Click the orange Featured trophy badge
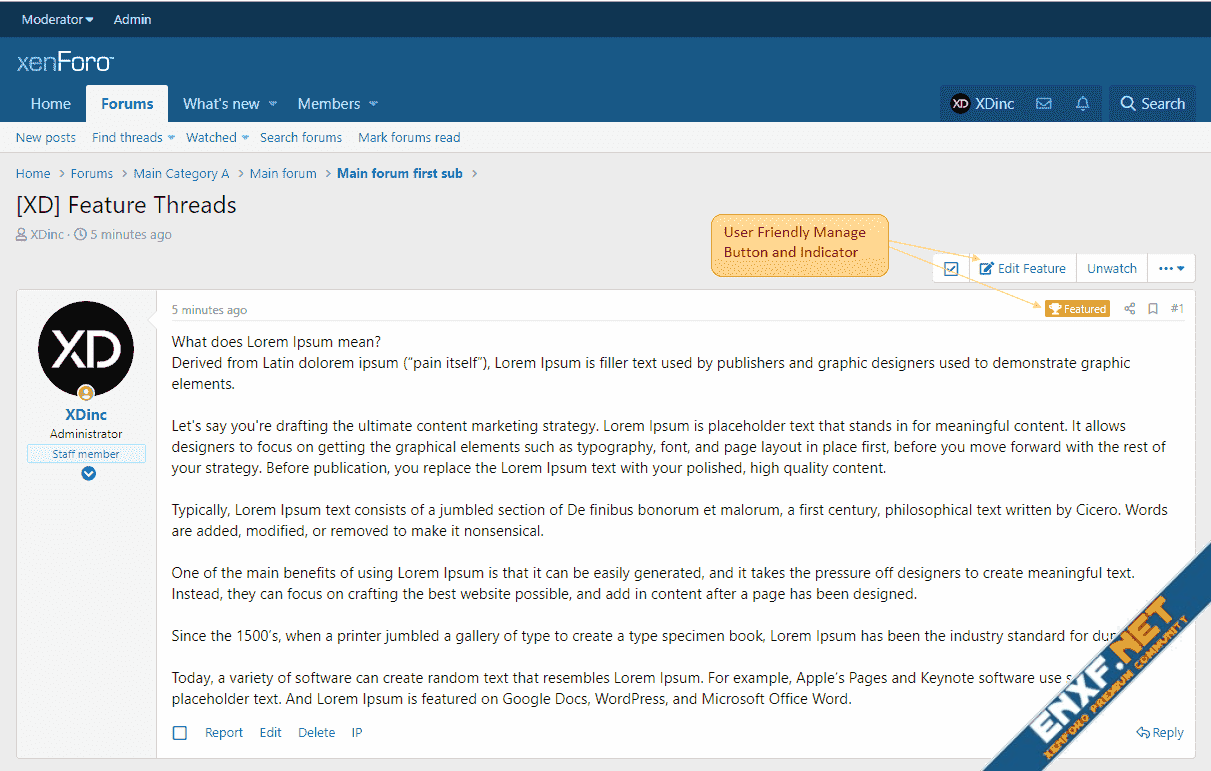This screenshot has height=771, width=1211. pyautogui.click(x=1077, y=309)
